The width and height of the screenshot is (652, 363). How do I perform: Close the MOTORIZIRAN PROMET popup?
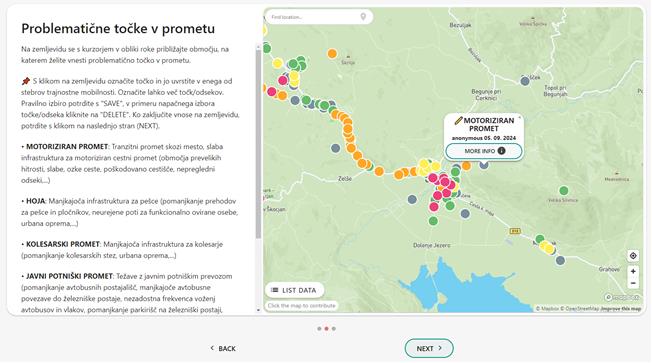point(519,118)
